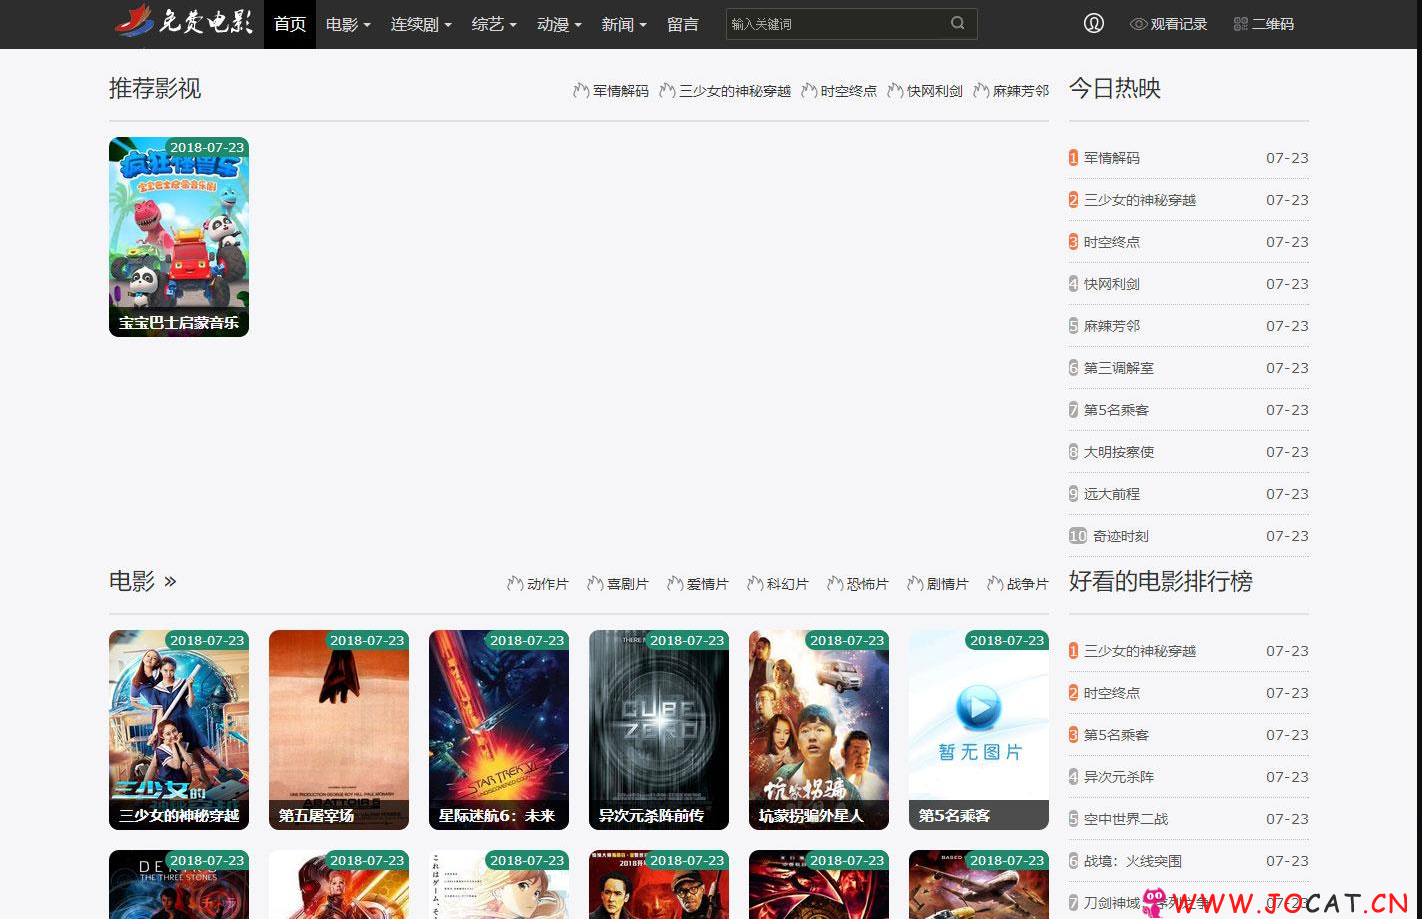Image resolution: width=1422 pixels, height=919 pixels.
Task: Open 三少女的神秘穿越 in movie ranking list
Action: [1140, 651]
